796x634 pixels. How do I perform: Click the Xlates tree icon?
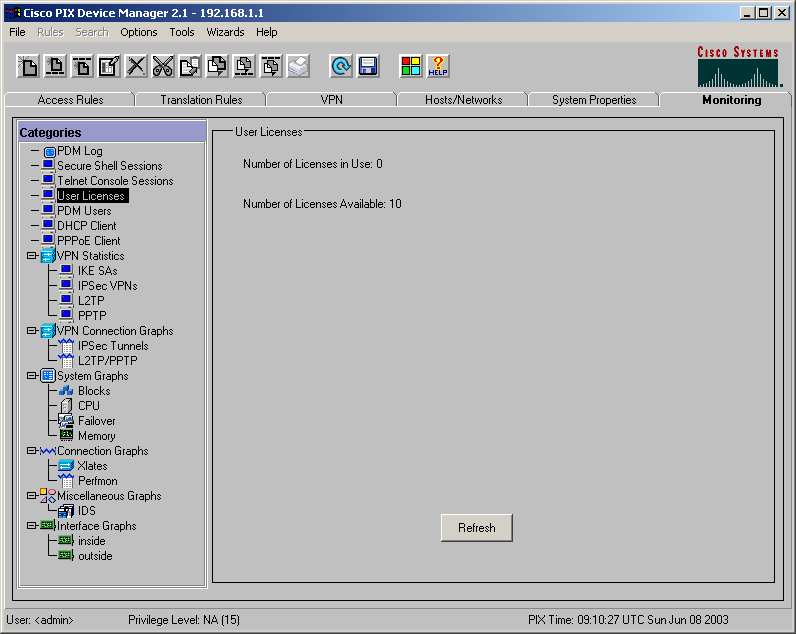66,465
